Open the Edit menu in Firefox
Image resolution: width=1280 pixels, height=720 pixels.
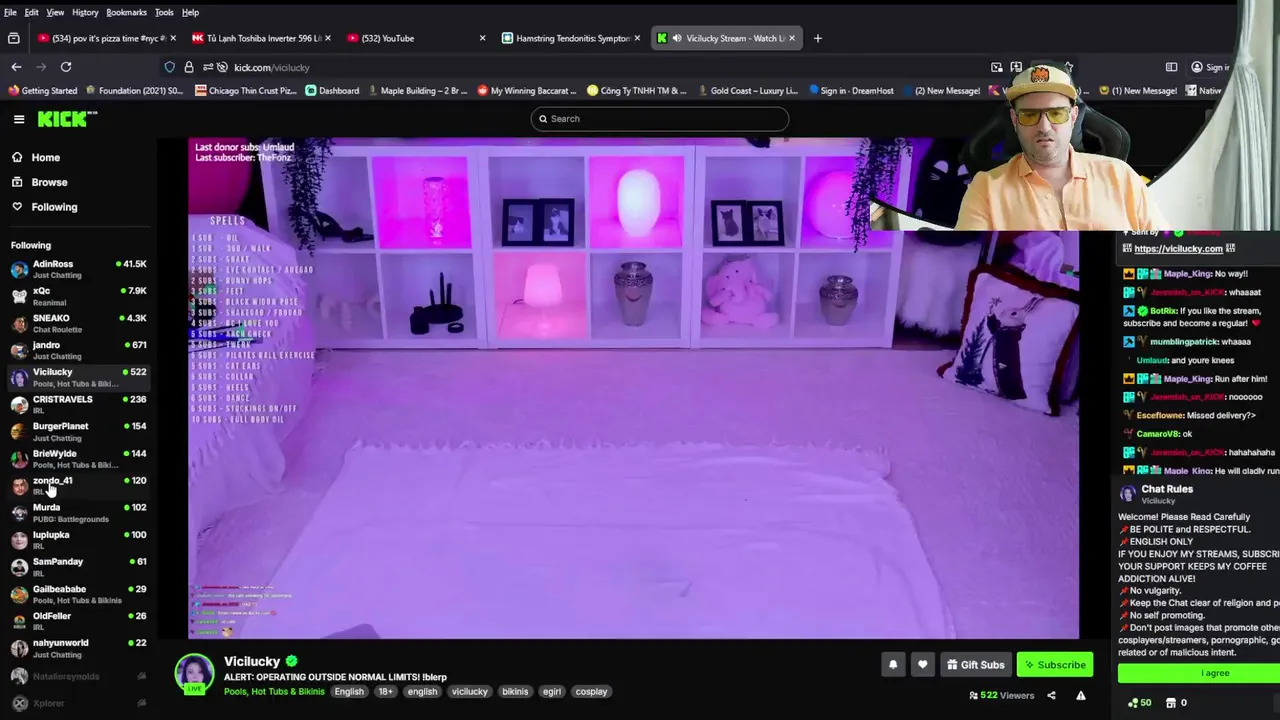[x=32, y=12]
